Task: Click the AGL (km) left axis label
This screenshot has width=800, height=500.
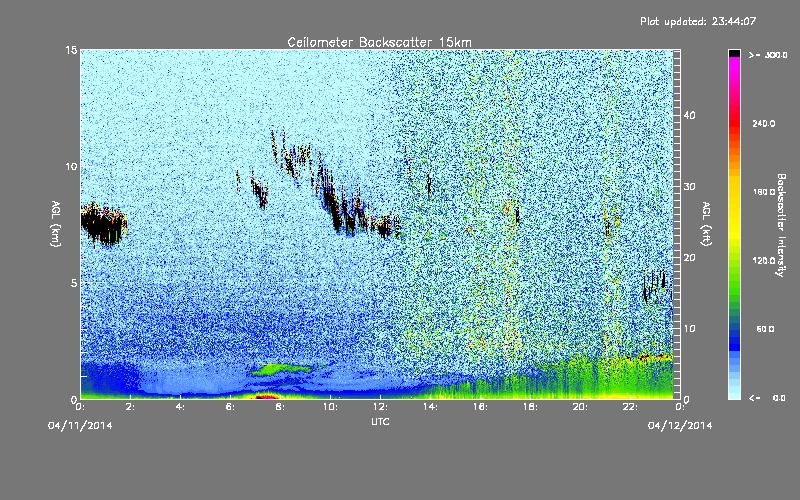Action: click(56, 224)
